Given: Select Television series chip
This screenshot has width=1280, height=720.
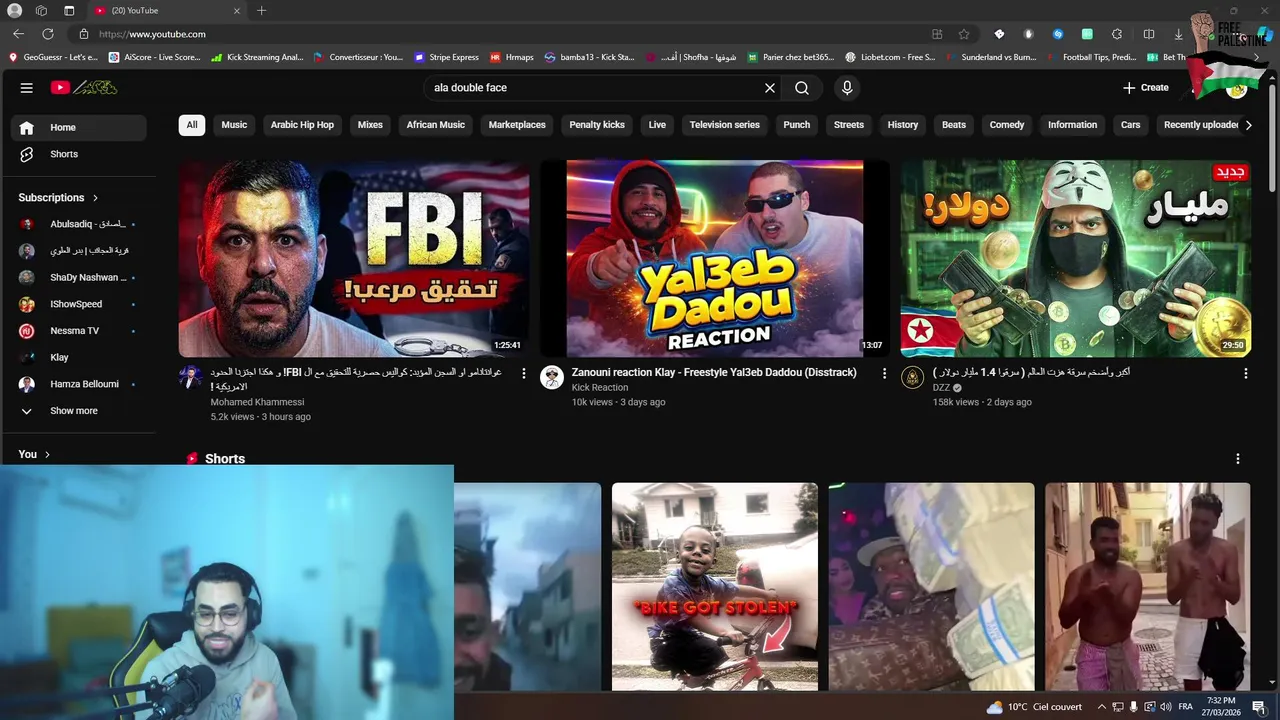Looking at the screenshot, I should click(x=725, y=125).
